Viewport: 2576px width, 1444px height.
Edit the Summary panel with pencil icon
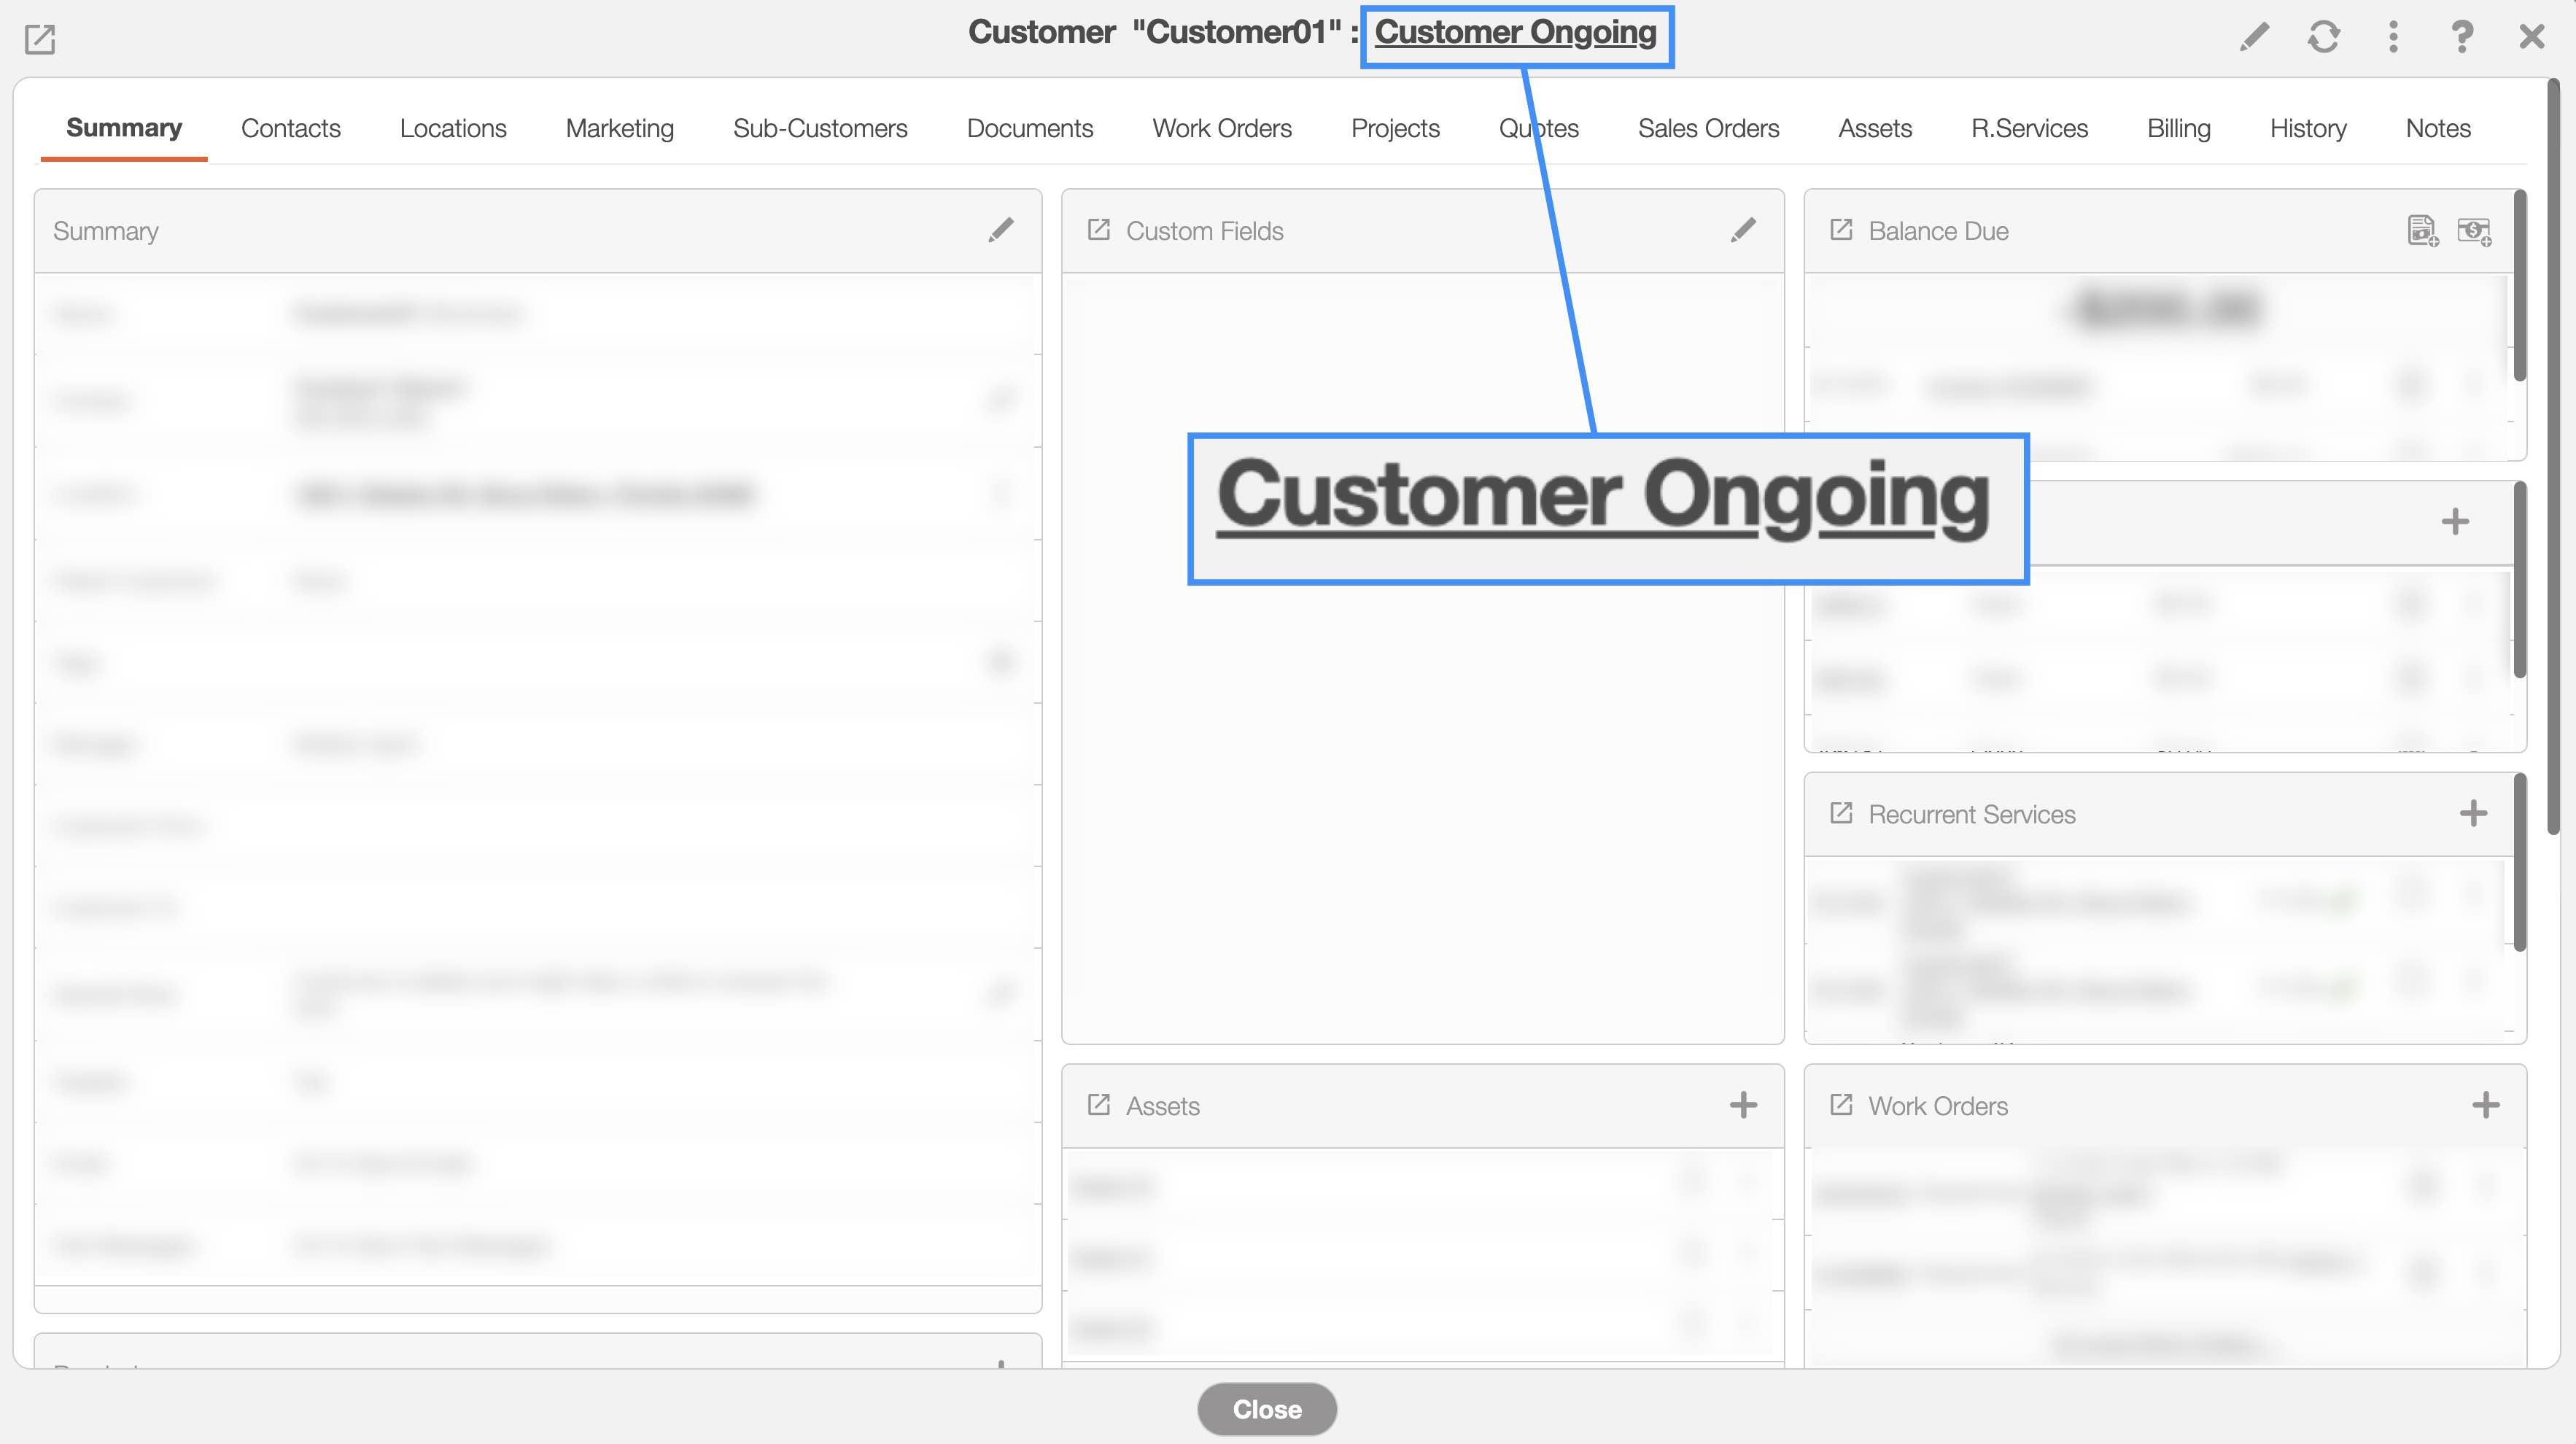1000,230
